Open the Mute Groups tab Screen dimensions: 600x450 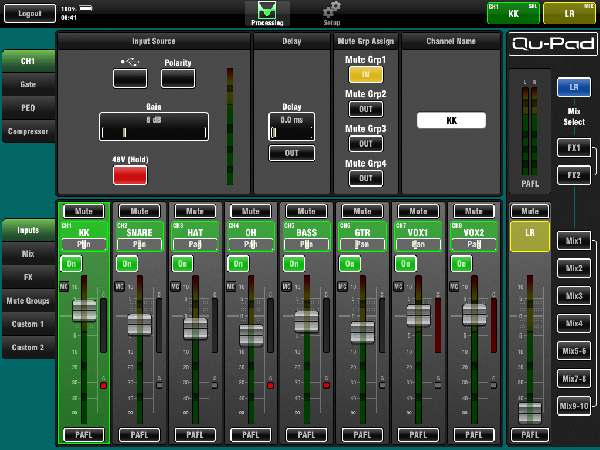(28, 300)
